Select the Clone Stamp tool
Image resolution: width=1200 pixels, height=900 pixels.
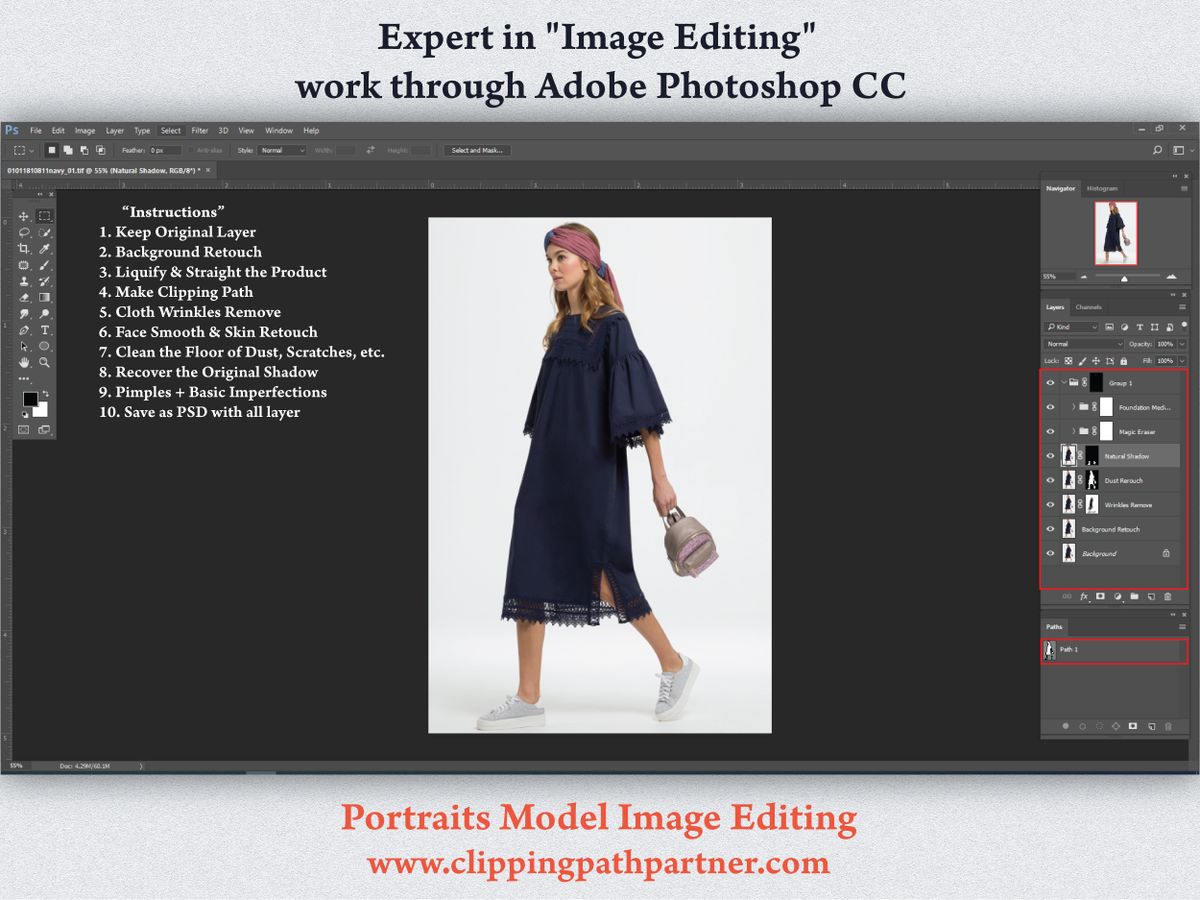click(24, 281)
